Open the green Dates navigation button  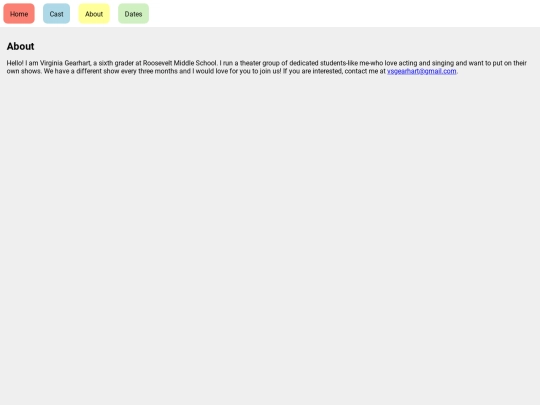[x=133, y=14]
